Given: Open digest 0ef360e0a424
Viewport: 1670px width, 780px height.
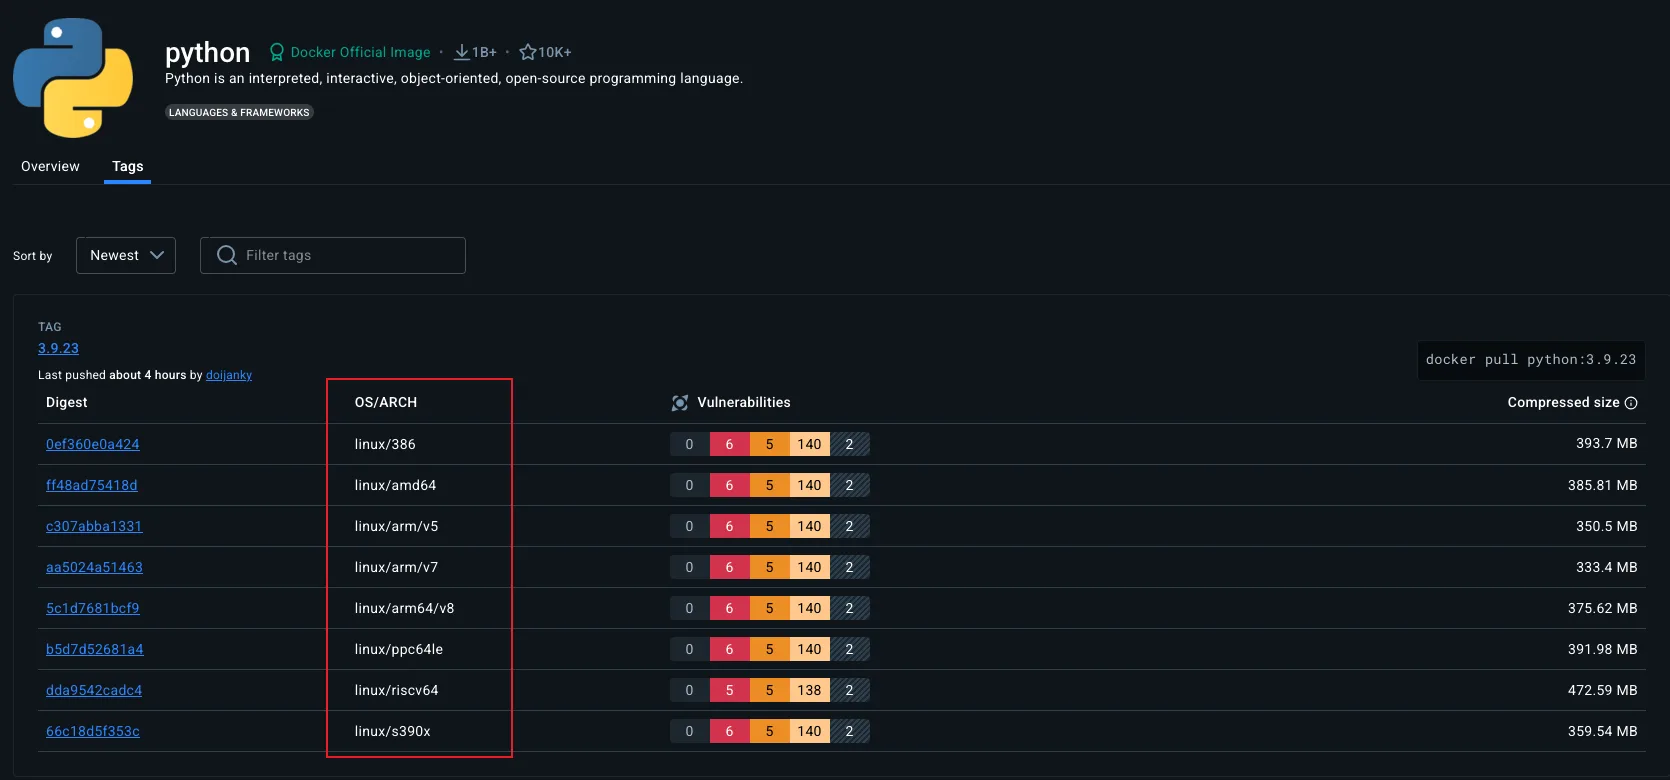Looking at the screenshot, I should (93, 444).
